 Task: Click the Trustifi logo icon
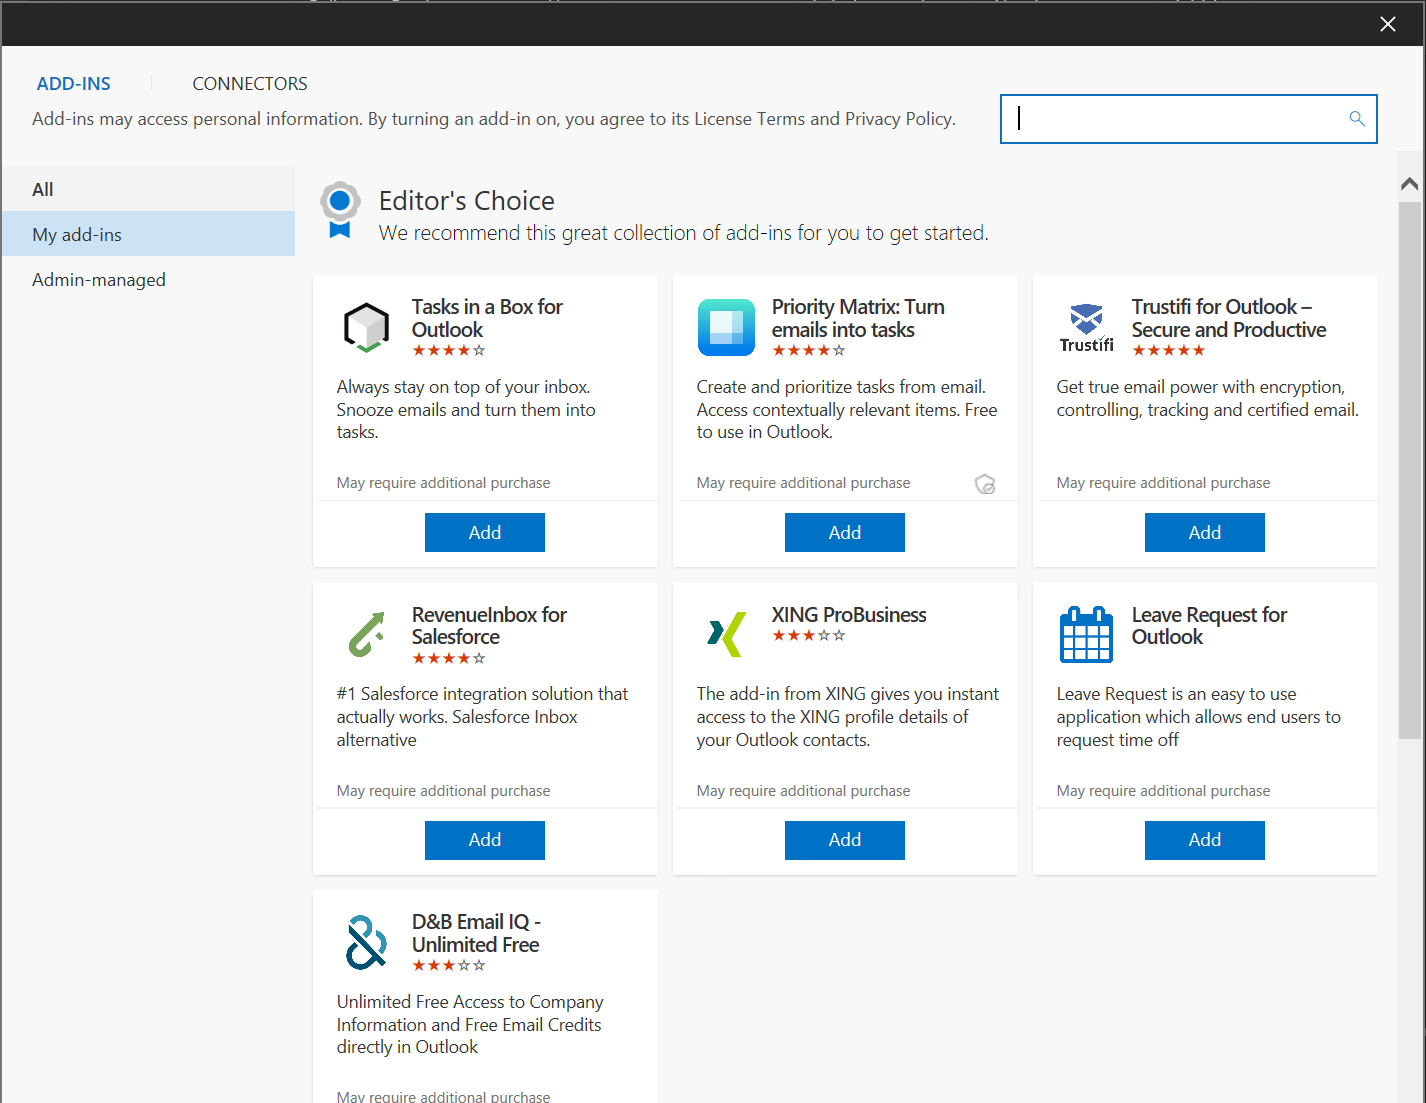1086,328
